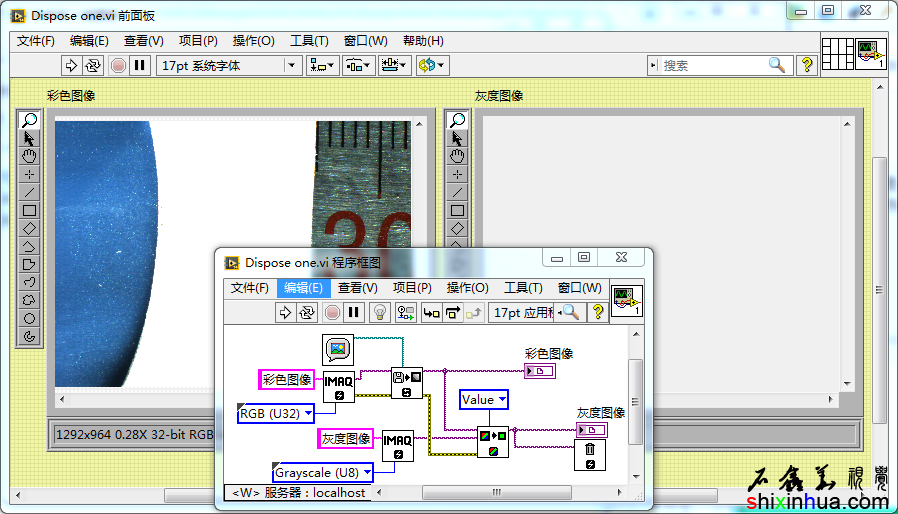Open 查看(V) menu in block diagram window
The height and width of the screenshot is (514, 898).
pyautogui.click(x=357, y=288)
